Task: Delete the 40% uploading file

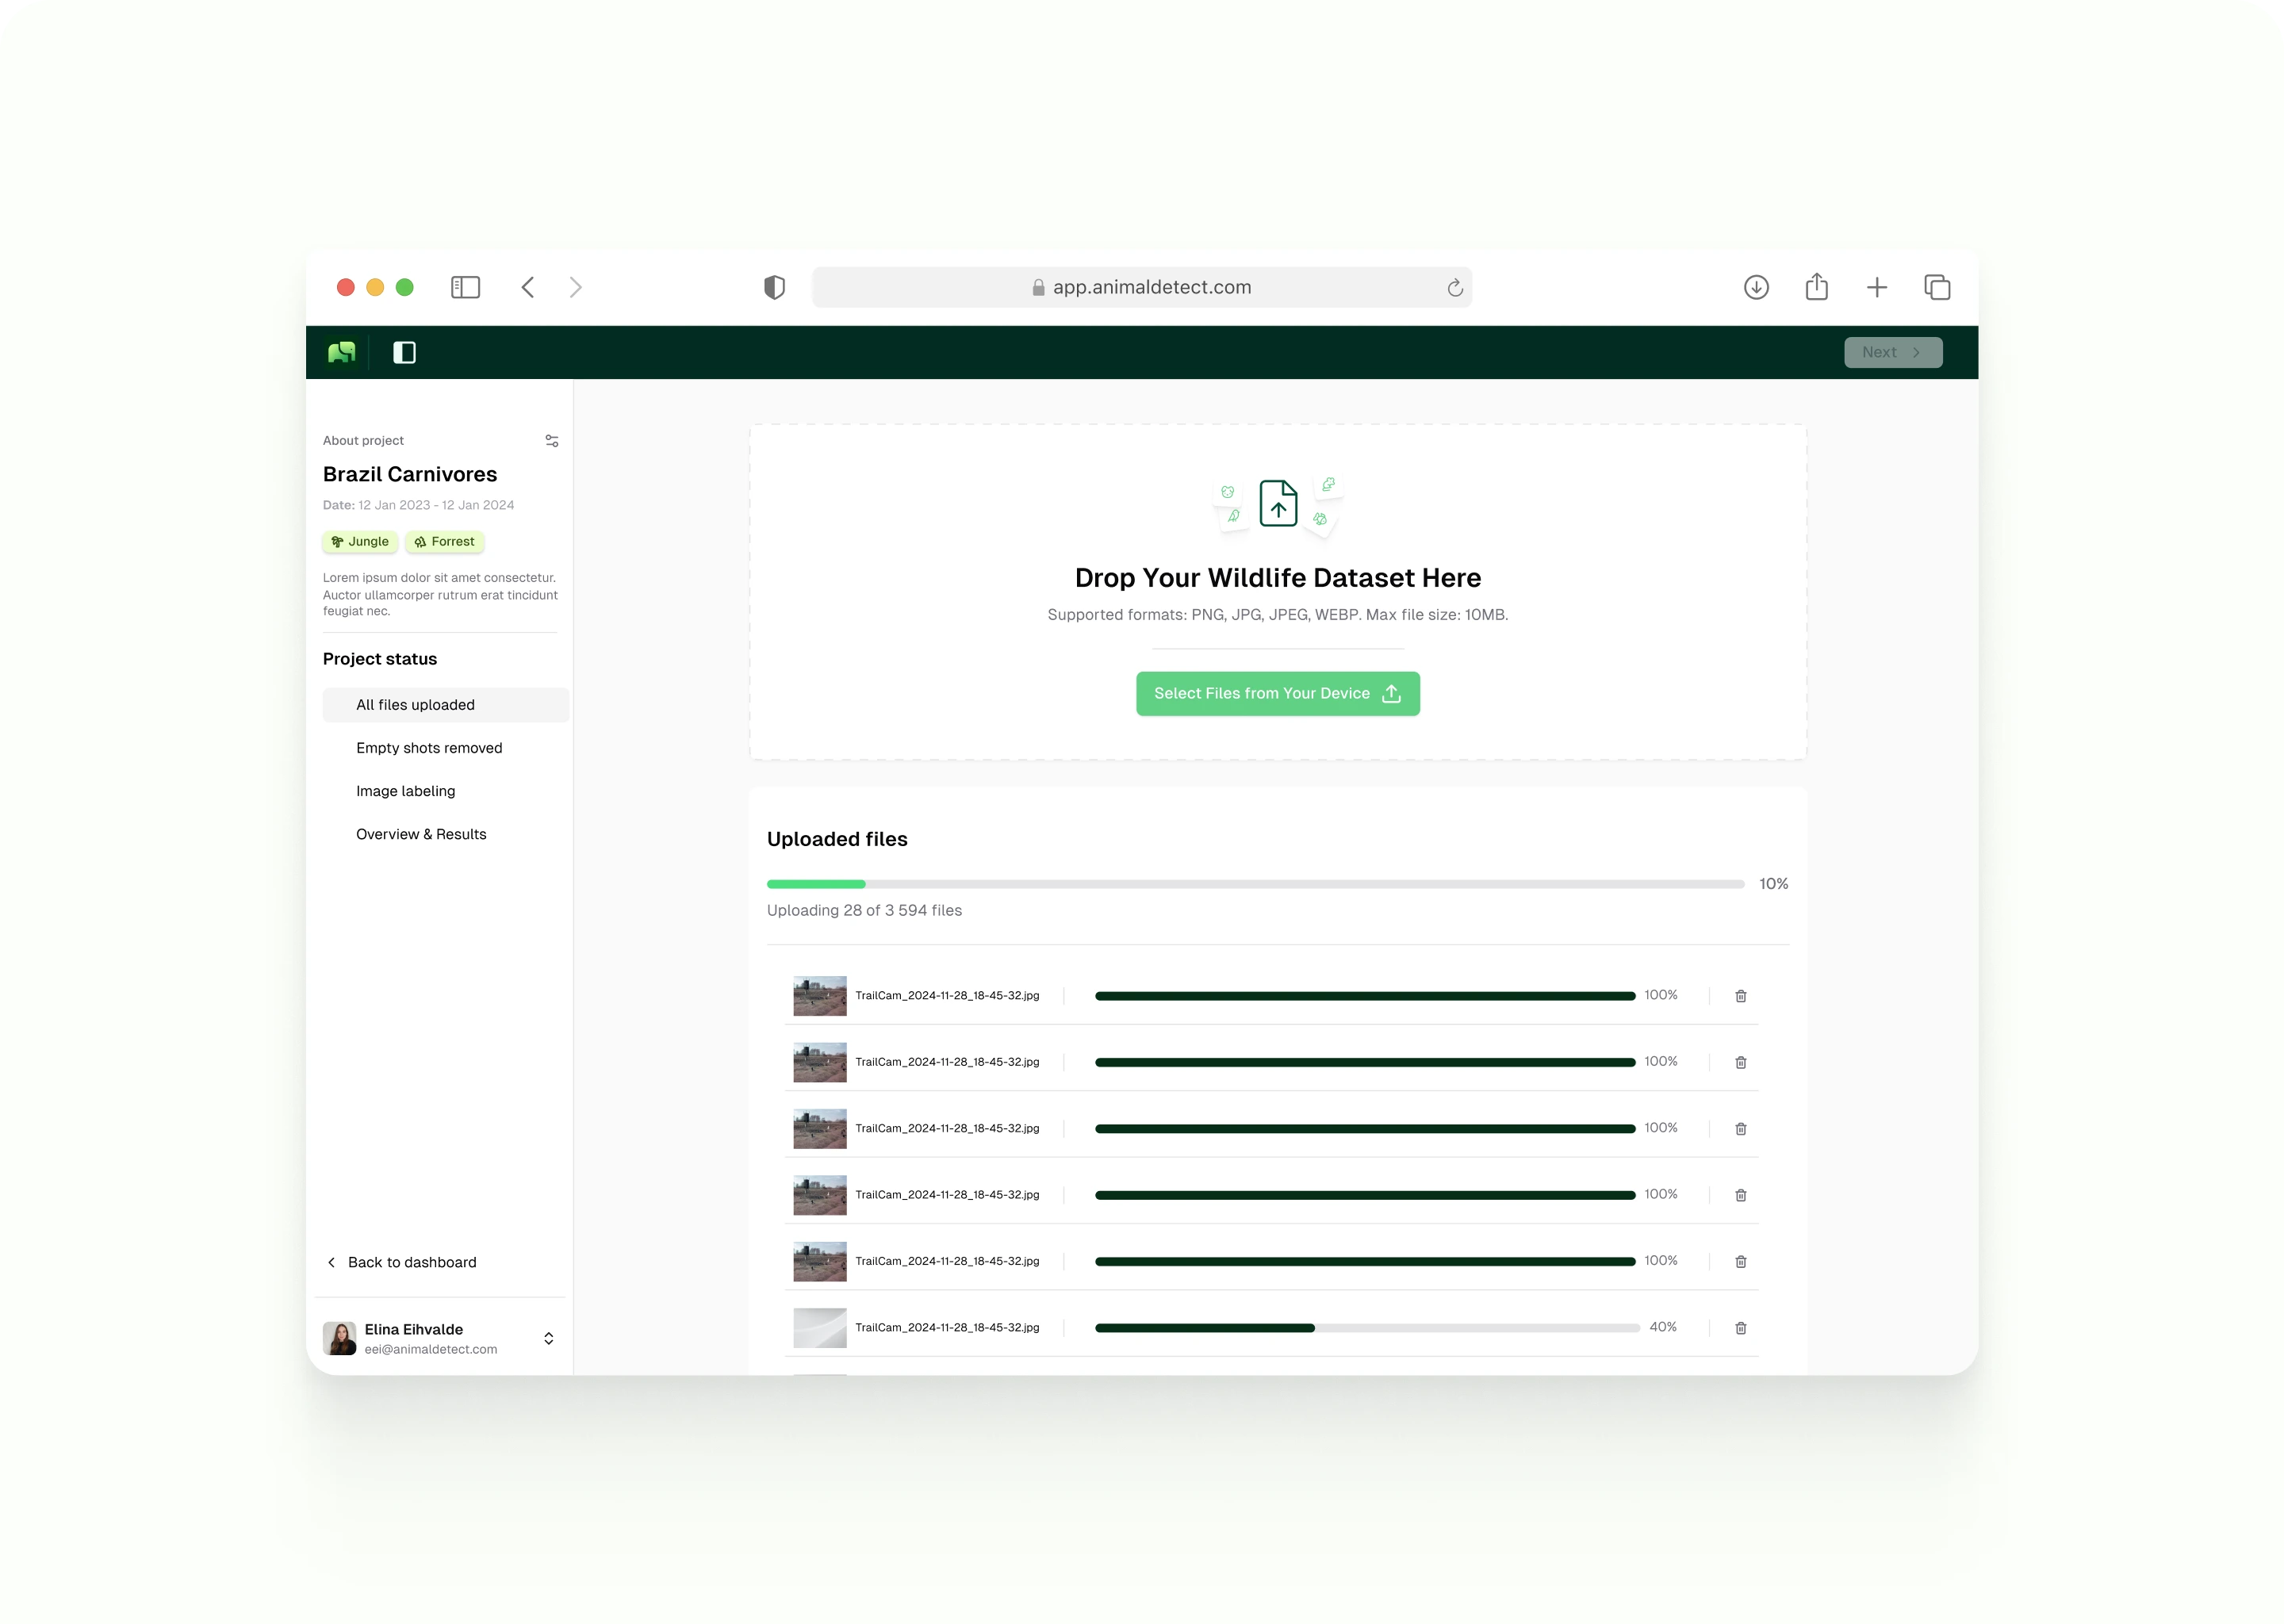Action: pos(1740,1328)
